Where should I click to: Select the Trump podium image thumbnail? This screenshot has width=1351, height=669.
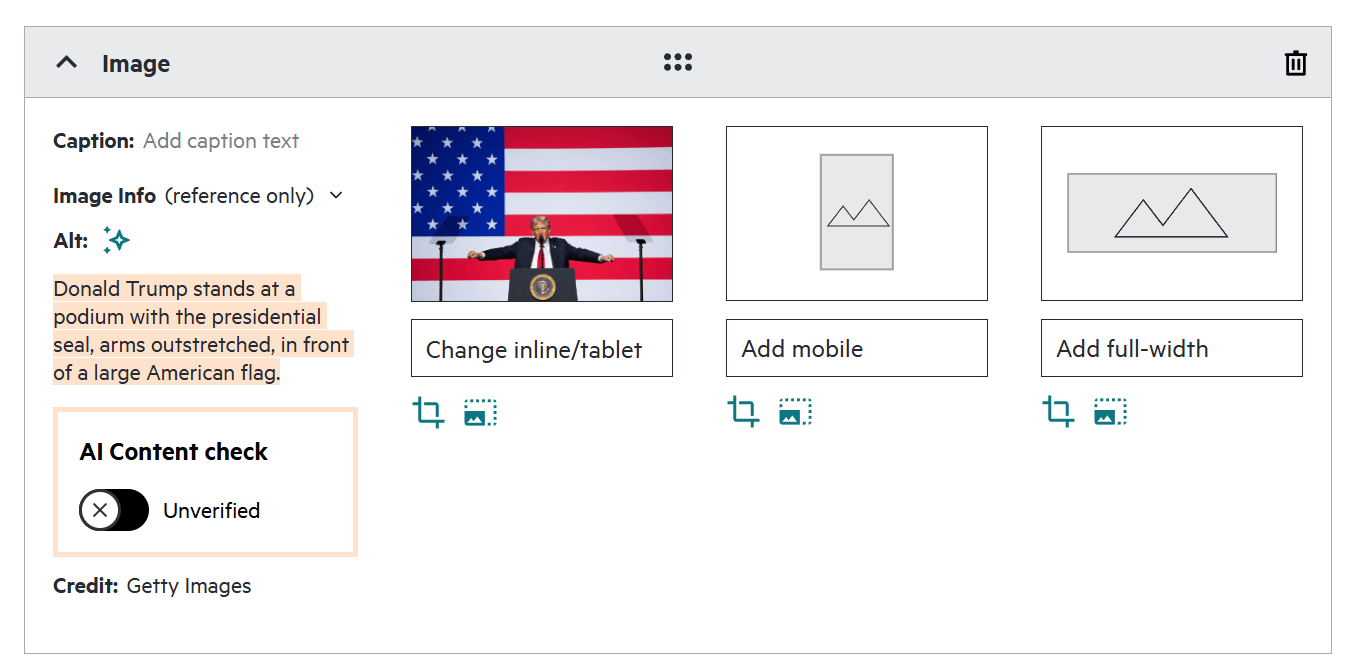(541, 214)
